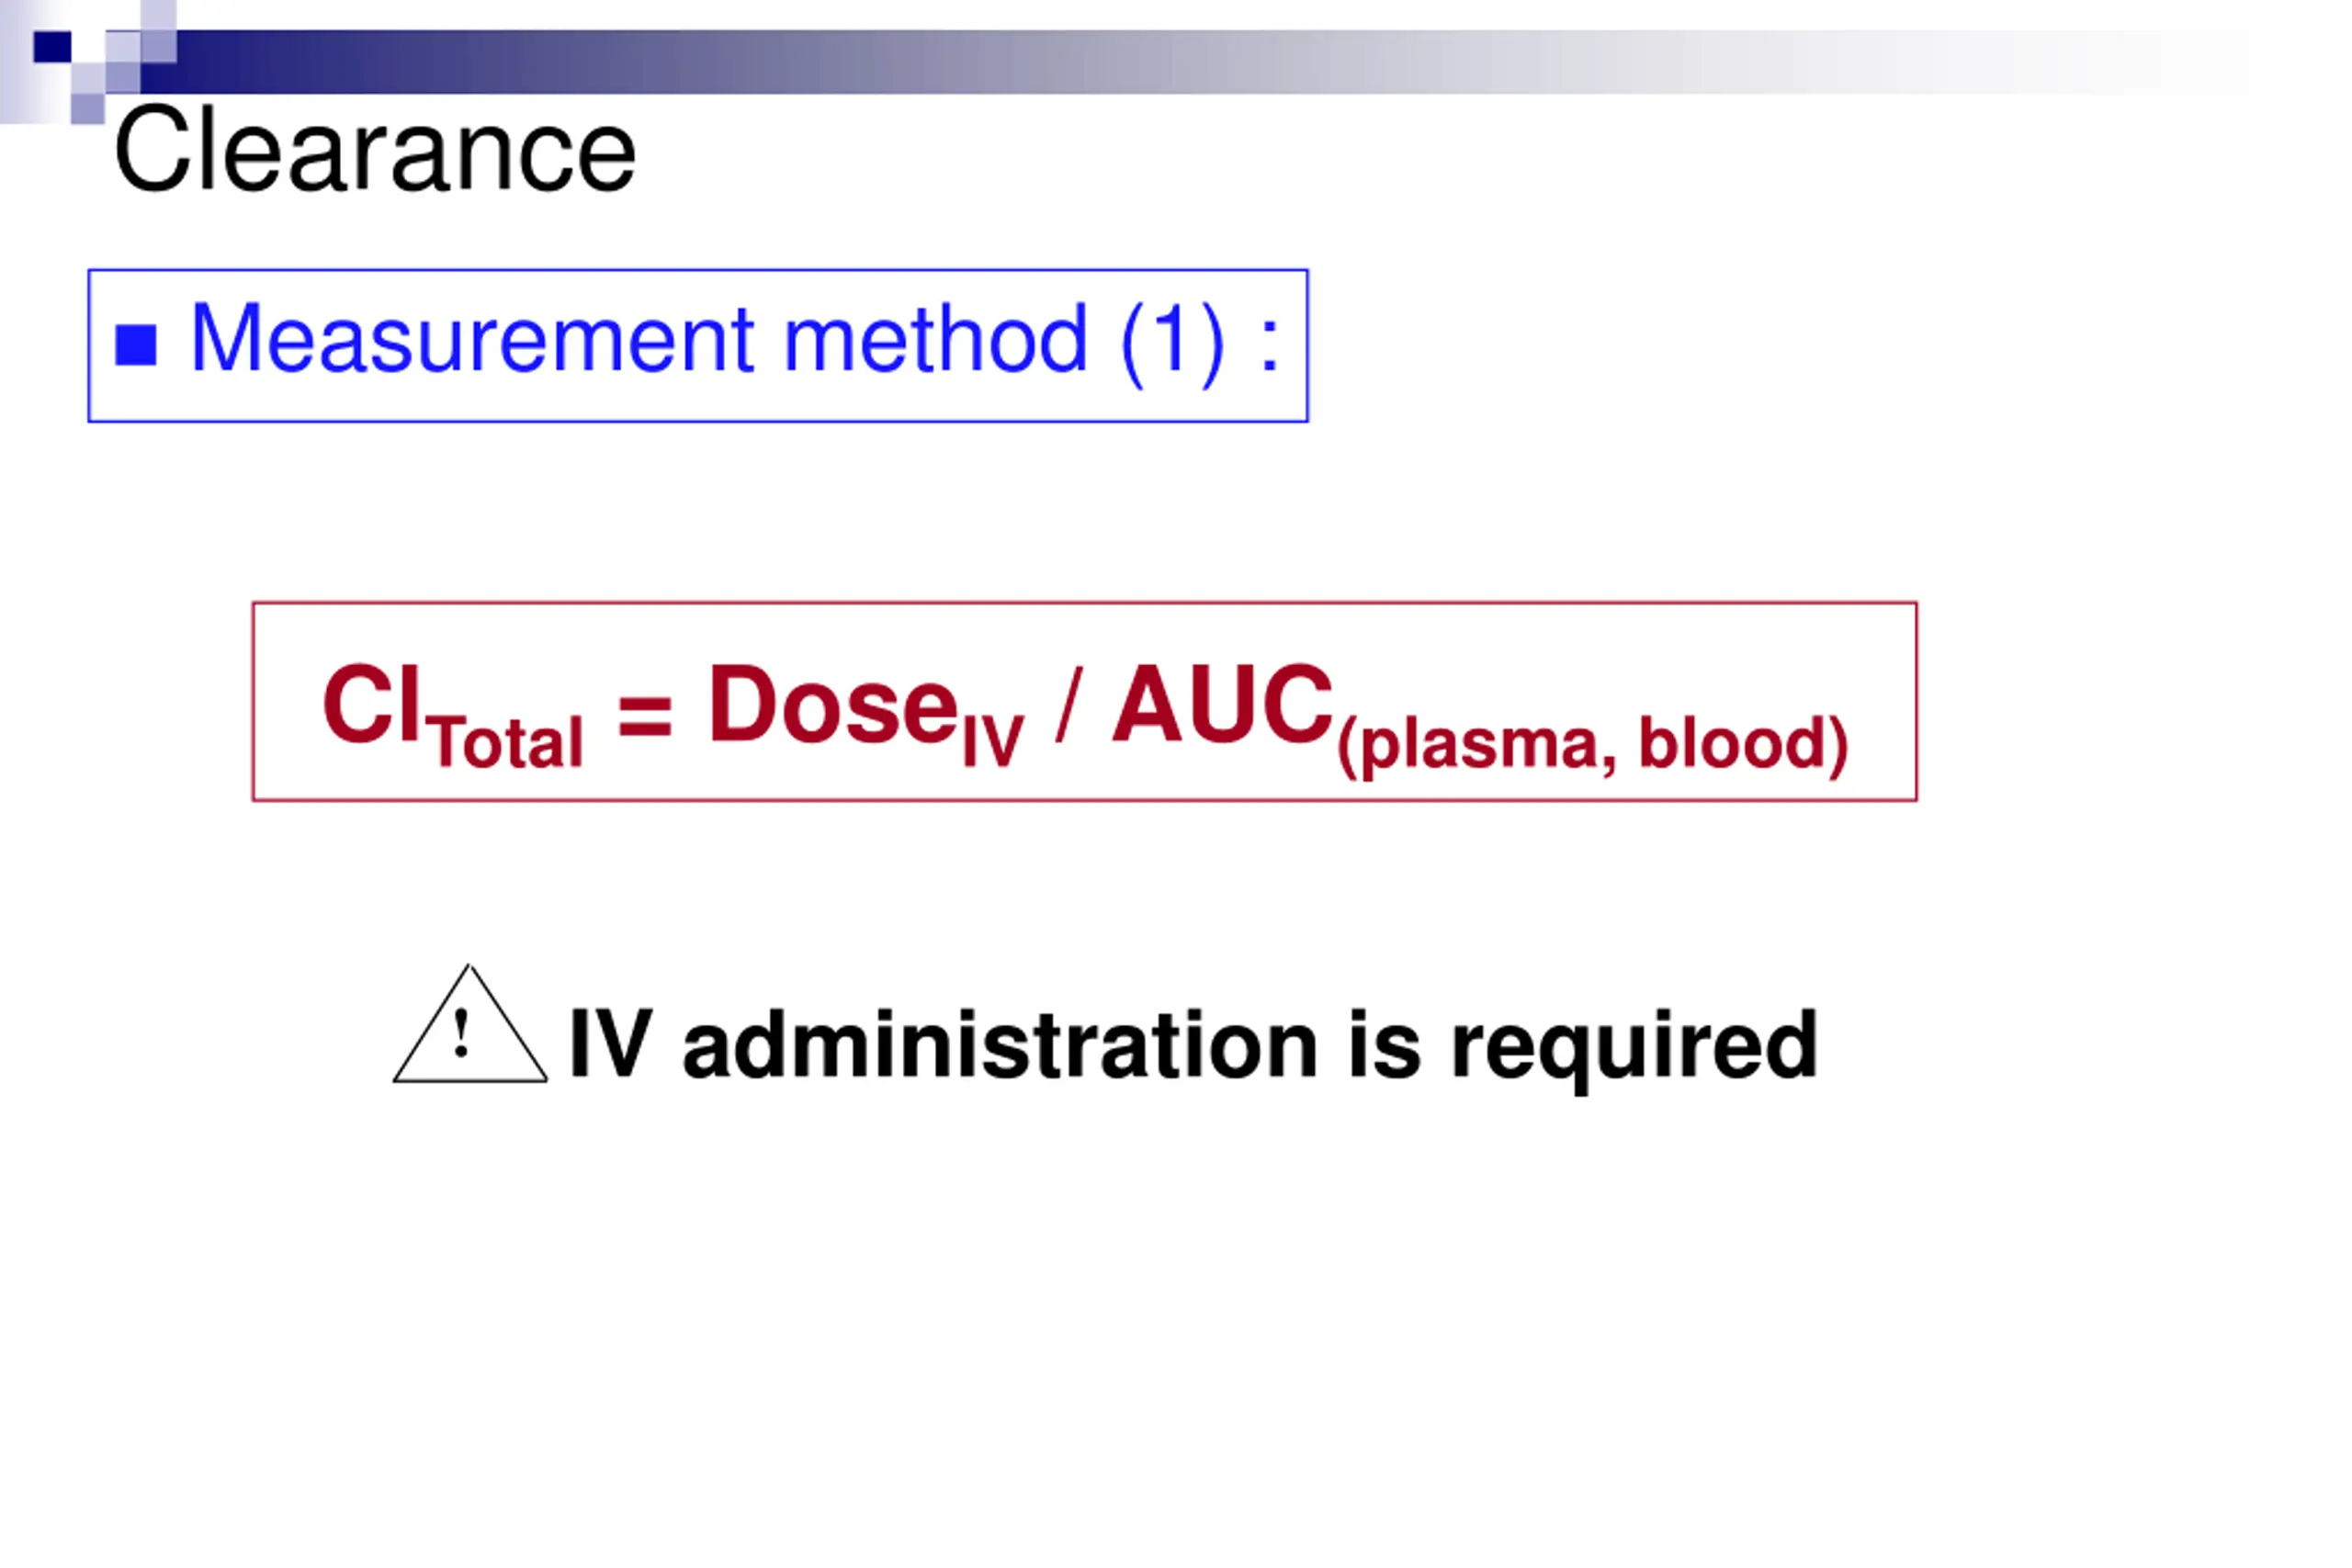Click the dark navy square decoration
This screenshot has height=1568, width=2352.
click(x=52, y=47)
